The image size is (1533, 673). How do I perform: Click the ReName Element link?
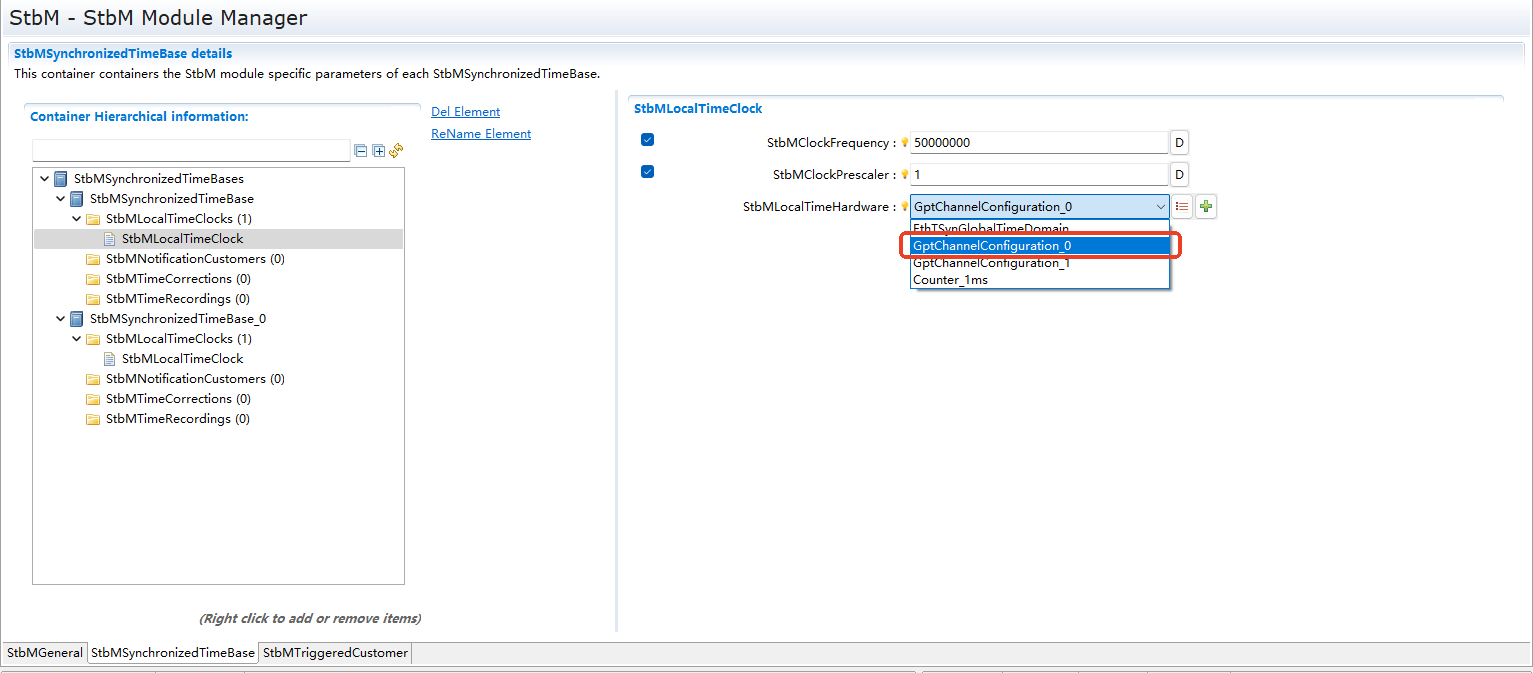[481, 134]
